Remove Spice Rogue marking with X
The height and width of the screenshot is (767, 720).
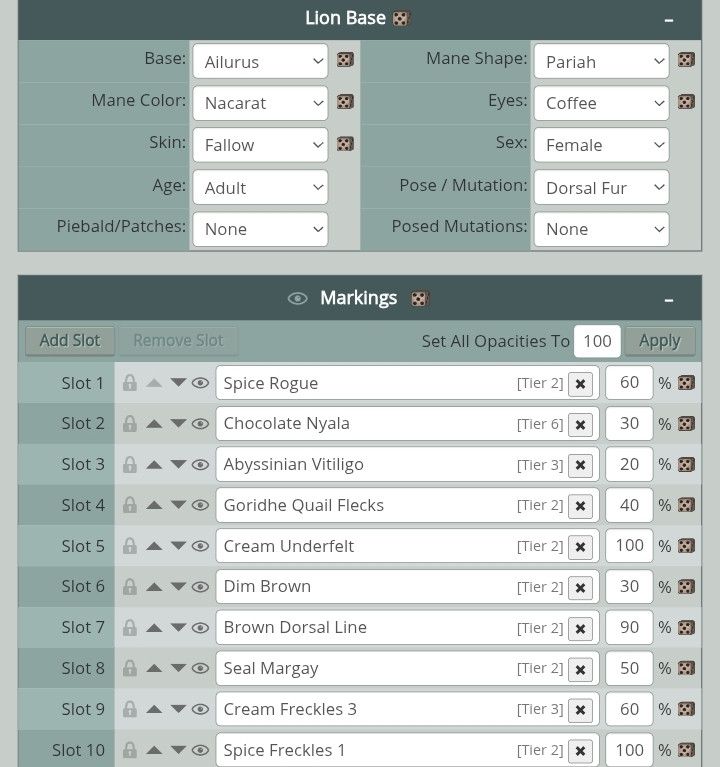click(580, 384)
